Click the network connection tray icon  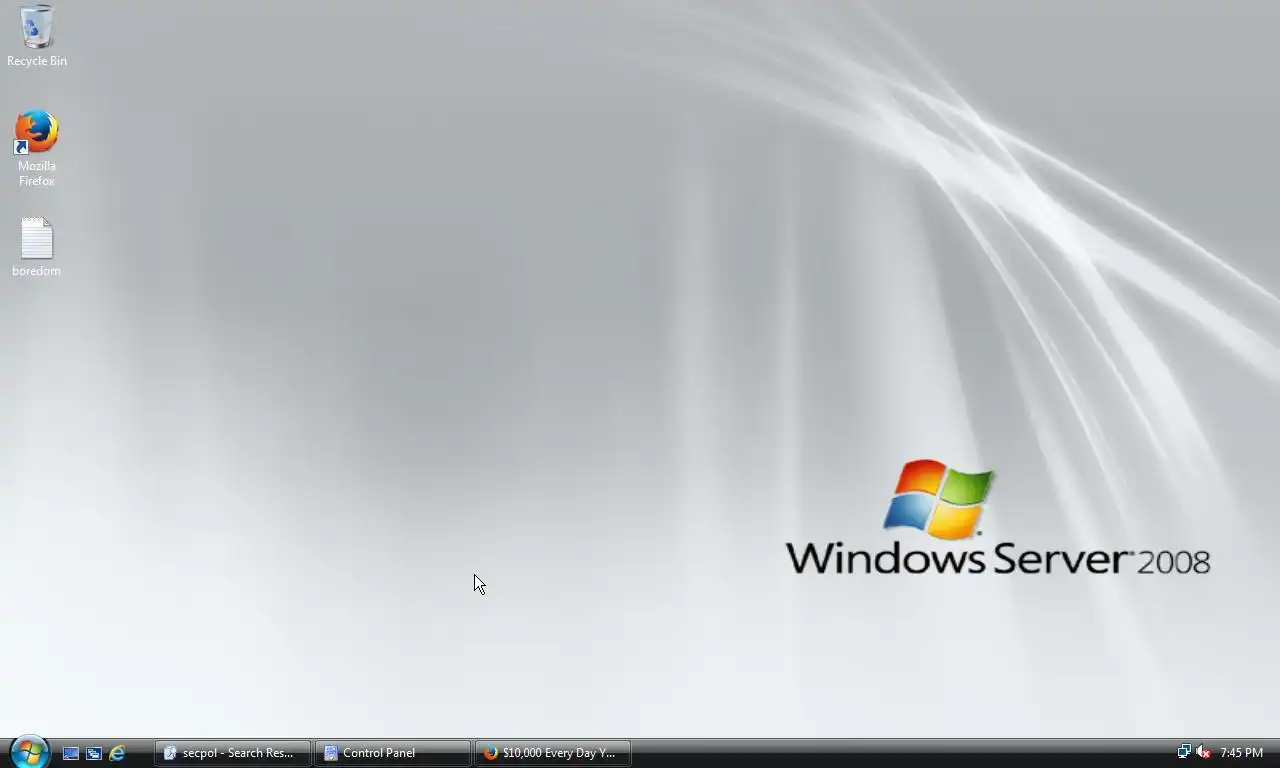tap(1184, 752)
